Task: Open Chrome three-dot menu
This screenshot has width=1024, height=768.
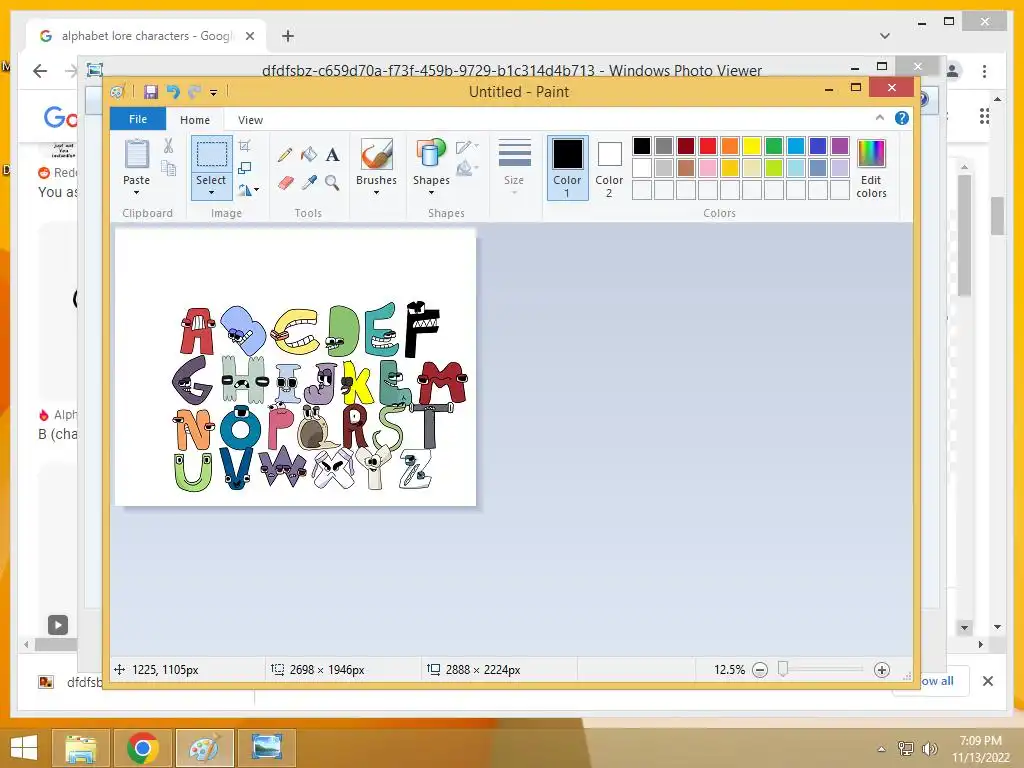Action: coord(984,71)
